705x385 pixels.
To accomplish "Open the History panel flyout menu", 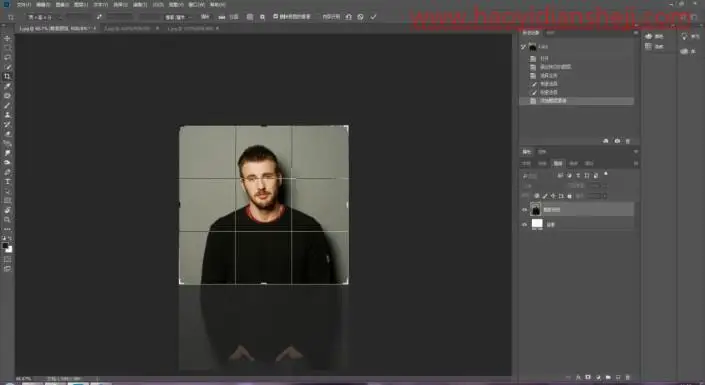I will 635,33.
